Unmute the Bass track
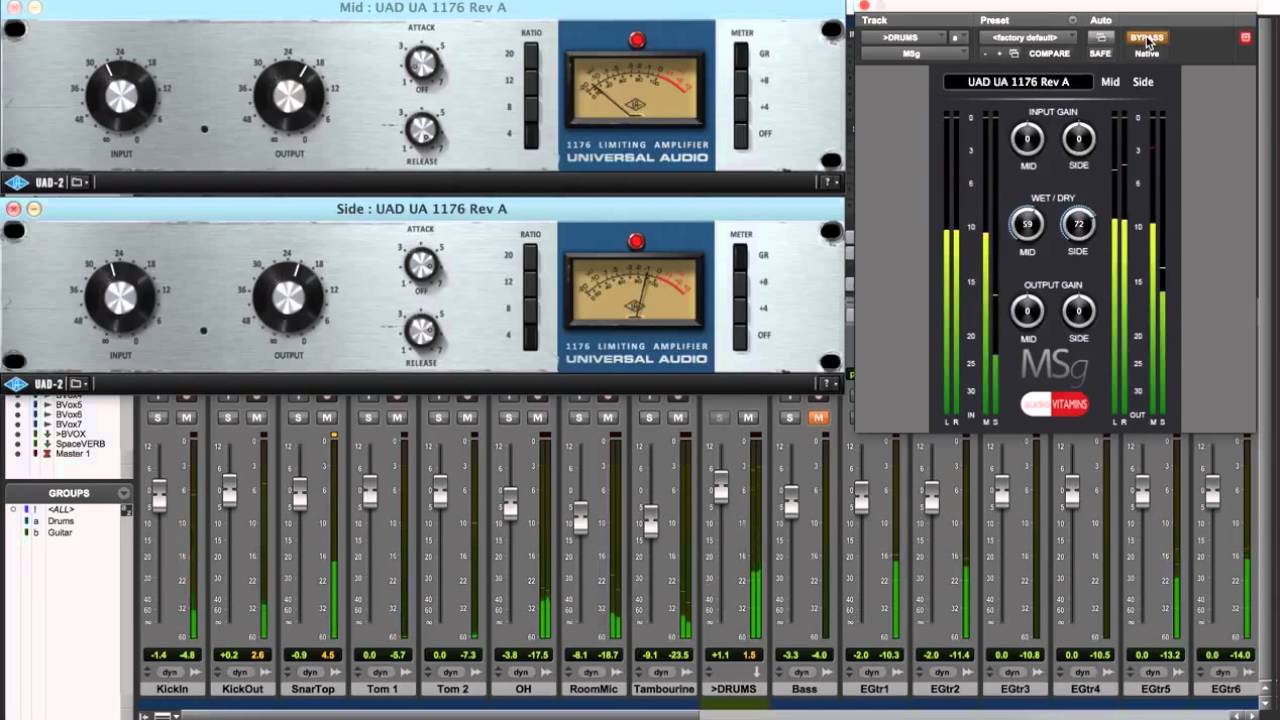The width and height of the screenshot is (1280, 720). click(x=818, y=417)
